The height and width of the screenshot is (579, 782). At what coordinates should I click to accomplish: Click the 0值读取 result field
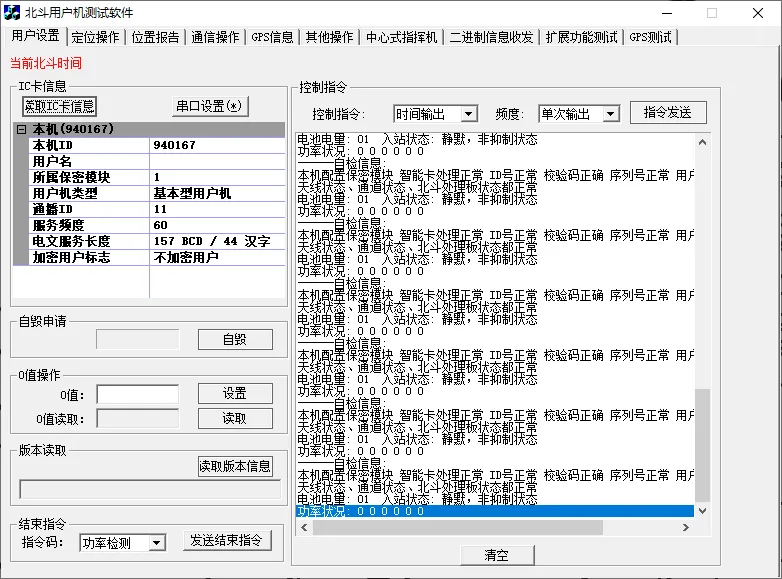(138, 418)
